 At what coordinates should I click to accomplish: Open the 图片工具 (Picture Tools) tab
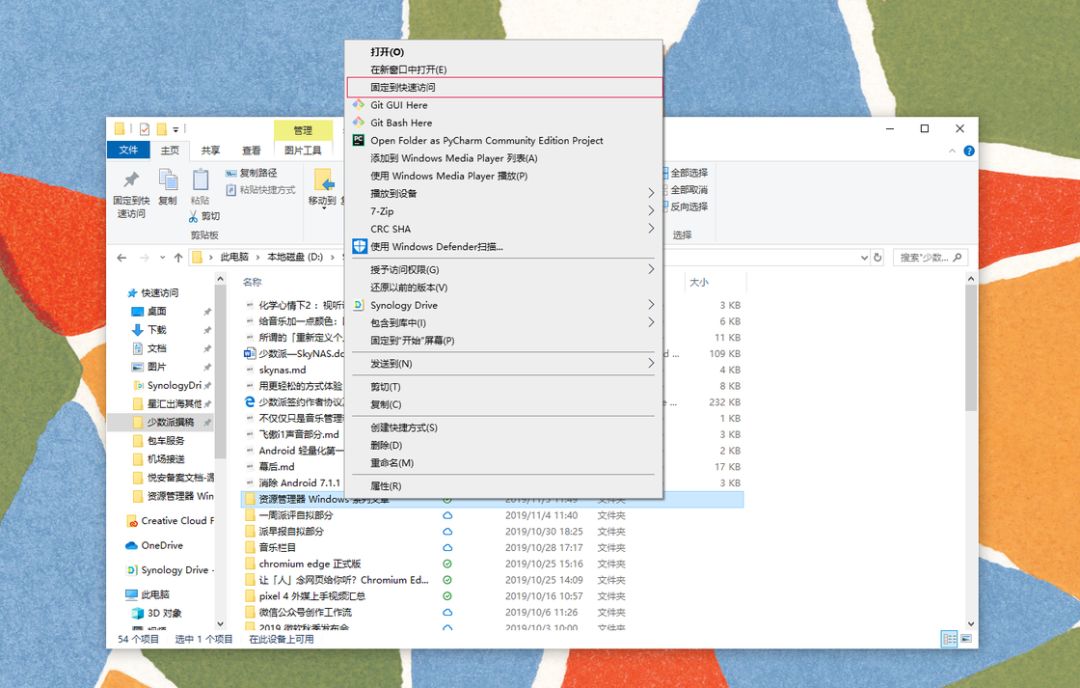click(303, 150)
